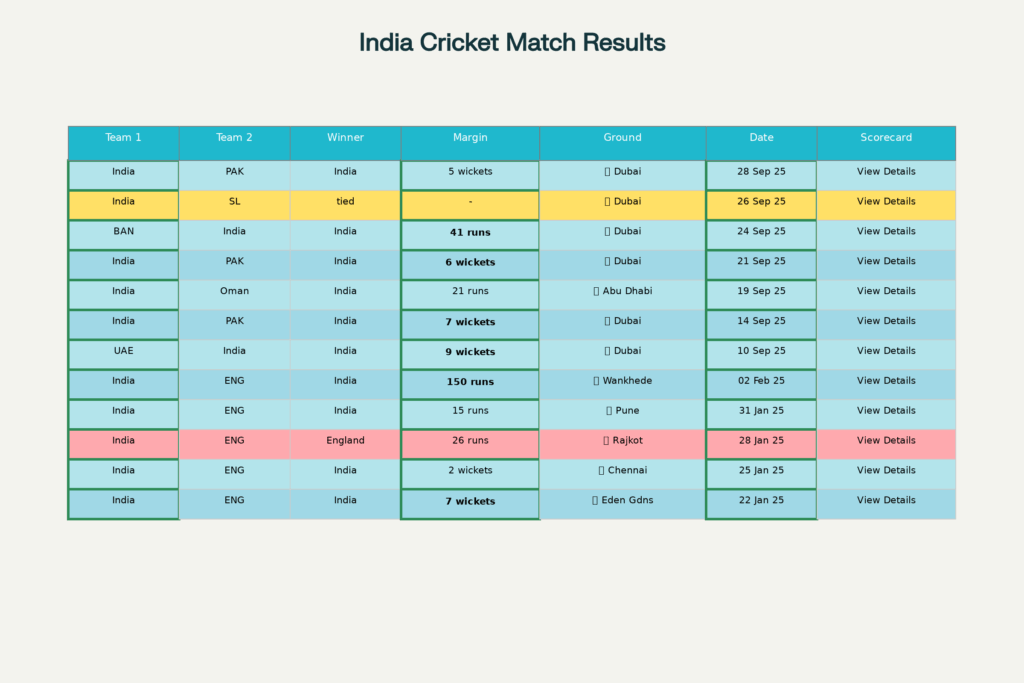1024x683 pixels.
Task: Select the 150 runs margin cell
Action: coord(470,382)
